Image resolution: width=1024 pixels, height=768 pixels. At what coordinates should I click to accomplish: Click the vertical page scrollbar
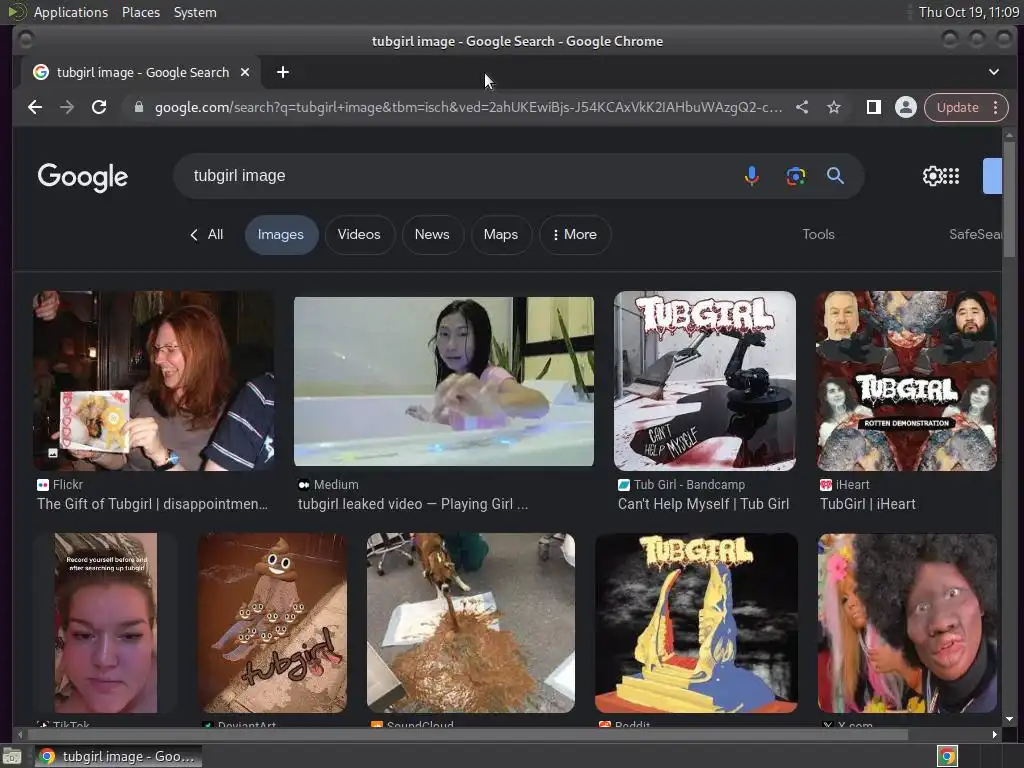click(1010, 199)
